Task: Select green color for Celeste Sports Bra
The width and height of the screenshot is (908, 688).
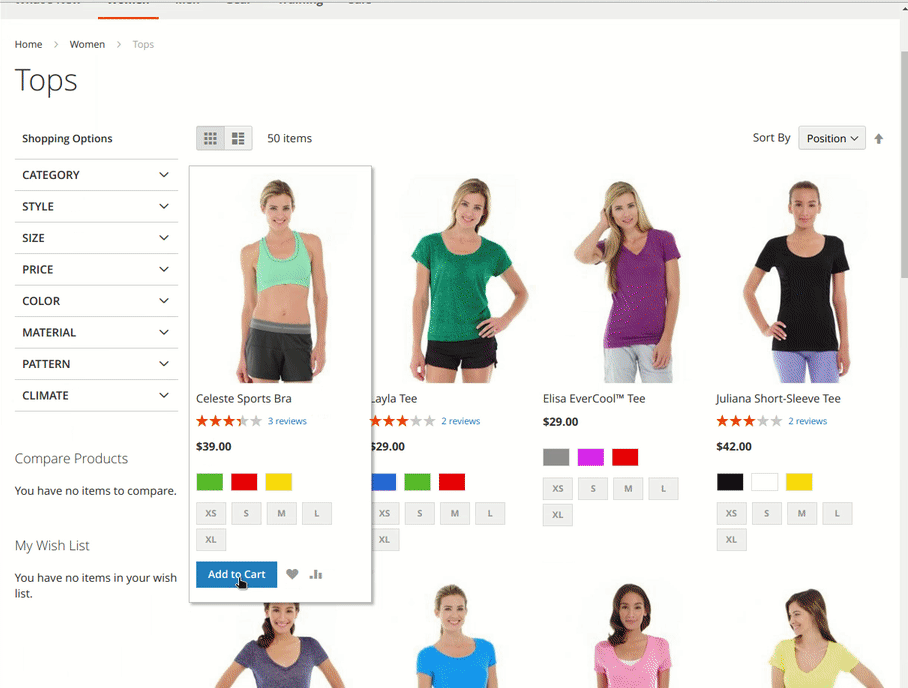Action: [x=210, y=482]
